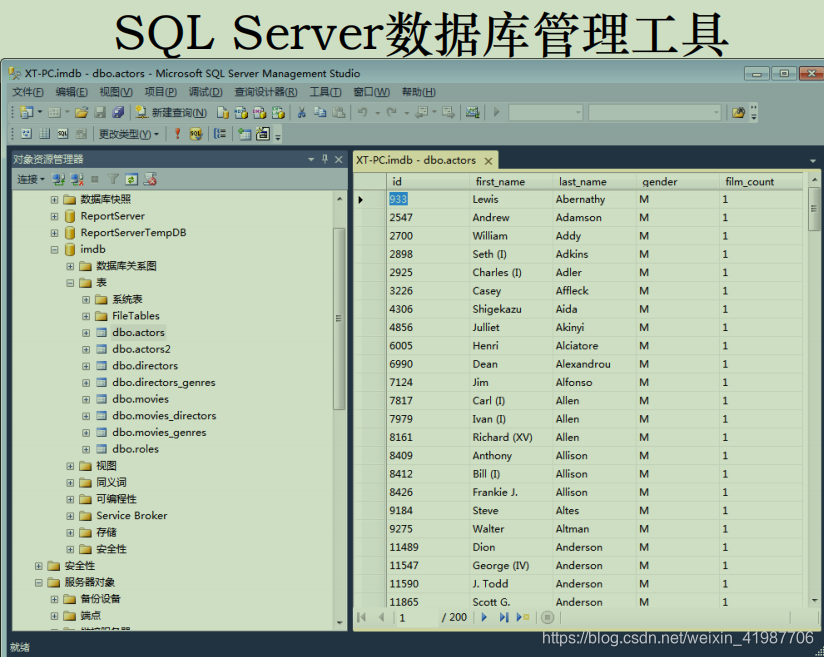Open the 编辑(E) menu
The width and height of the screenshot is (824, 657).
71,93
